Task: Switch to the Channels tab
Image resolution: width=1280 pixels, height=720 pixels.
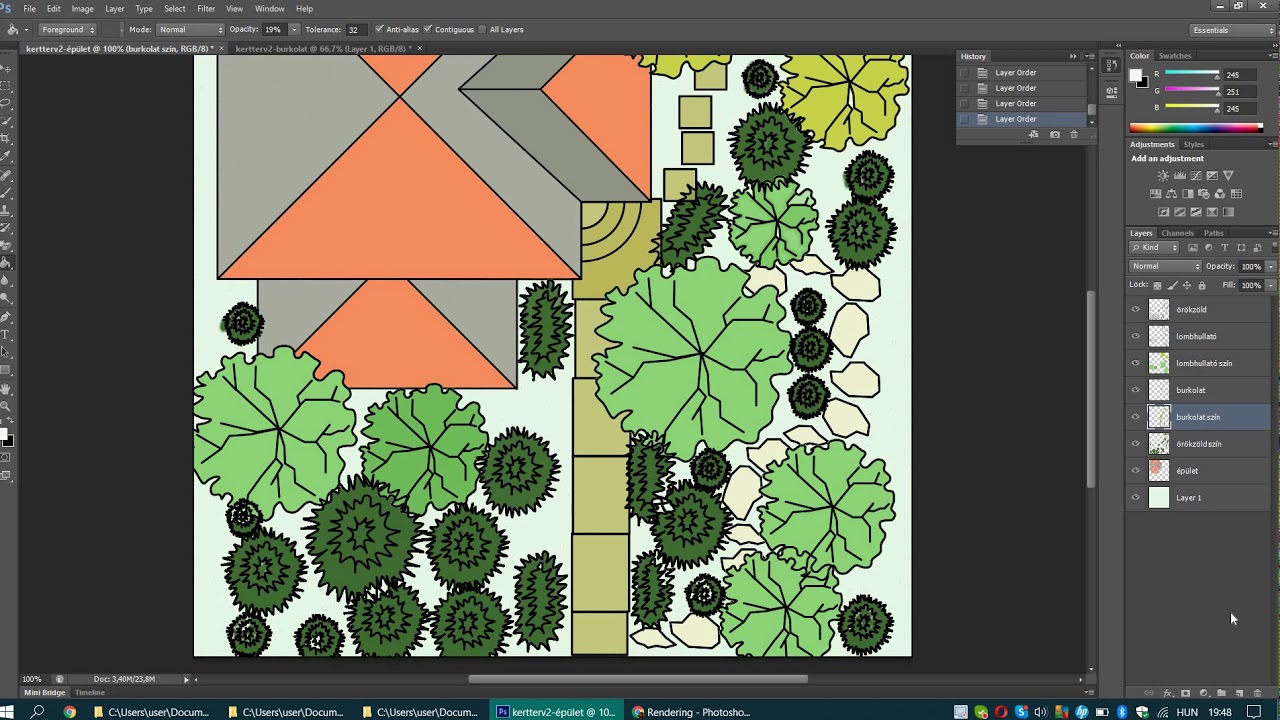Action: (x=1177, y=233)
